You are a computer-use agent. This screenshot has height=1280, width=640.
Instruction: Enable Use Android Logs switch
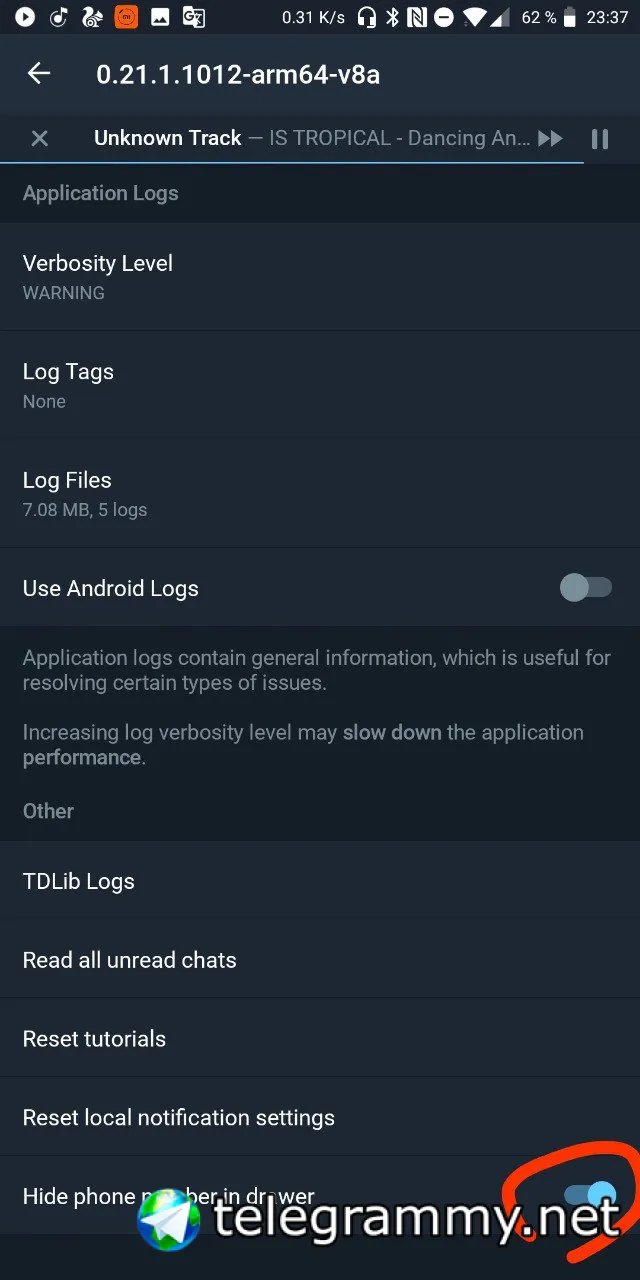586,588
